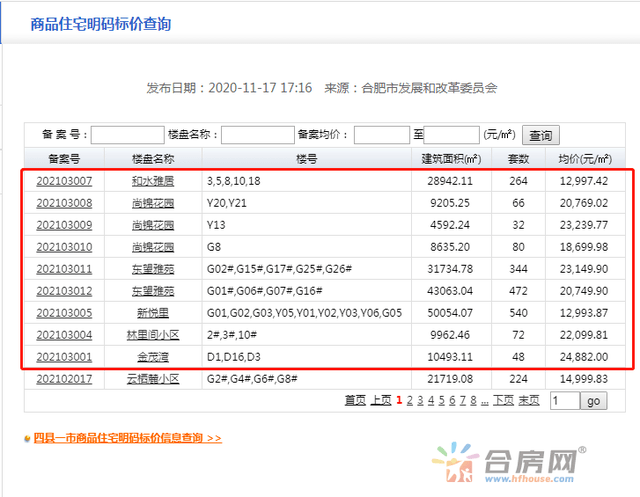640x497 pixels.
Task: Open record link 202103004
Action: 64,335
